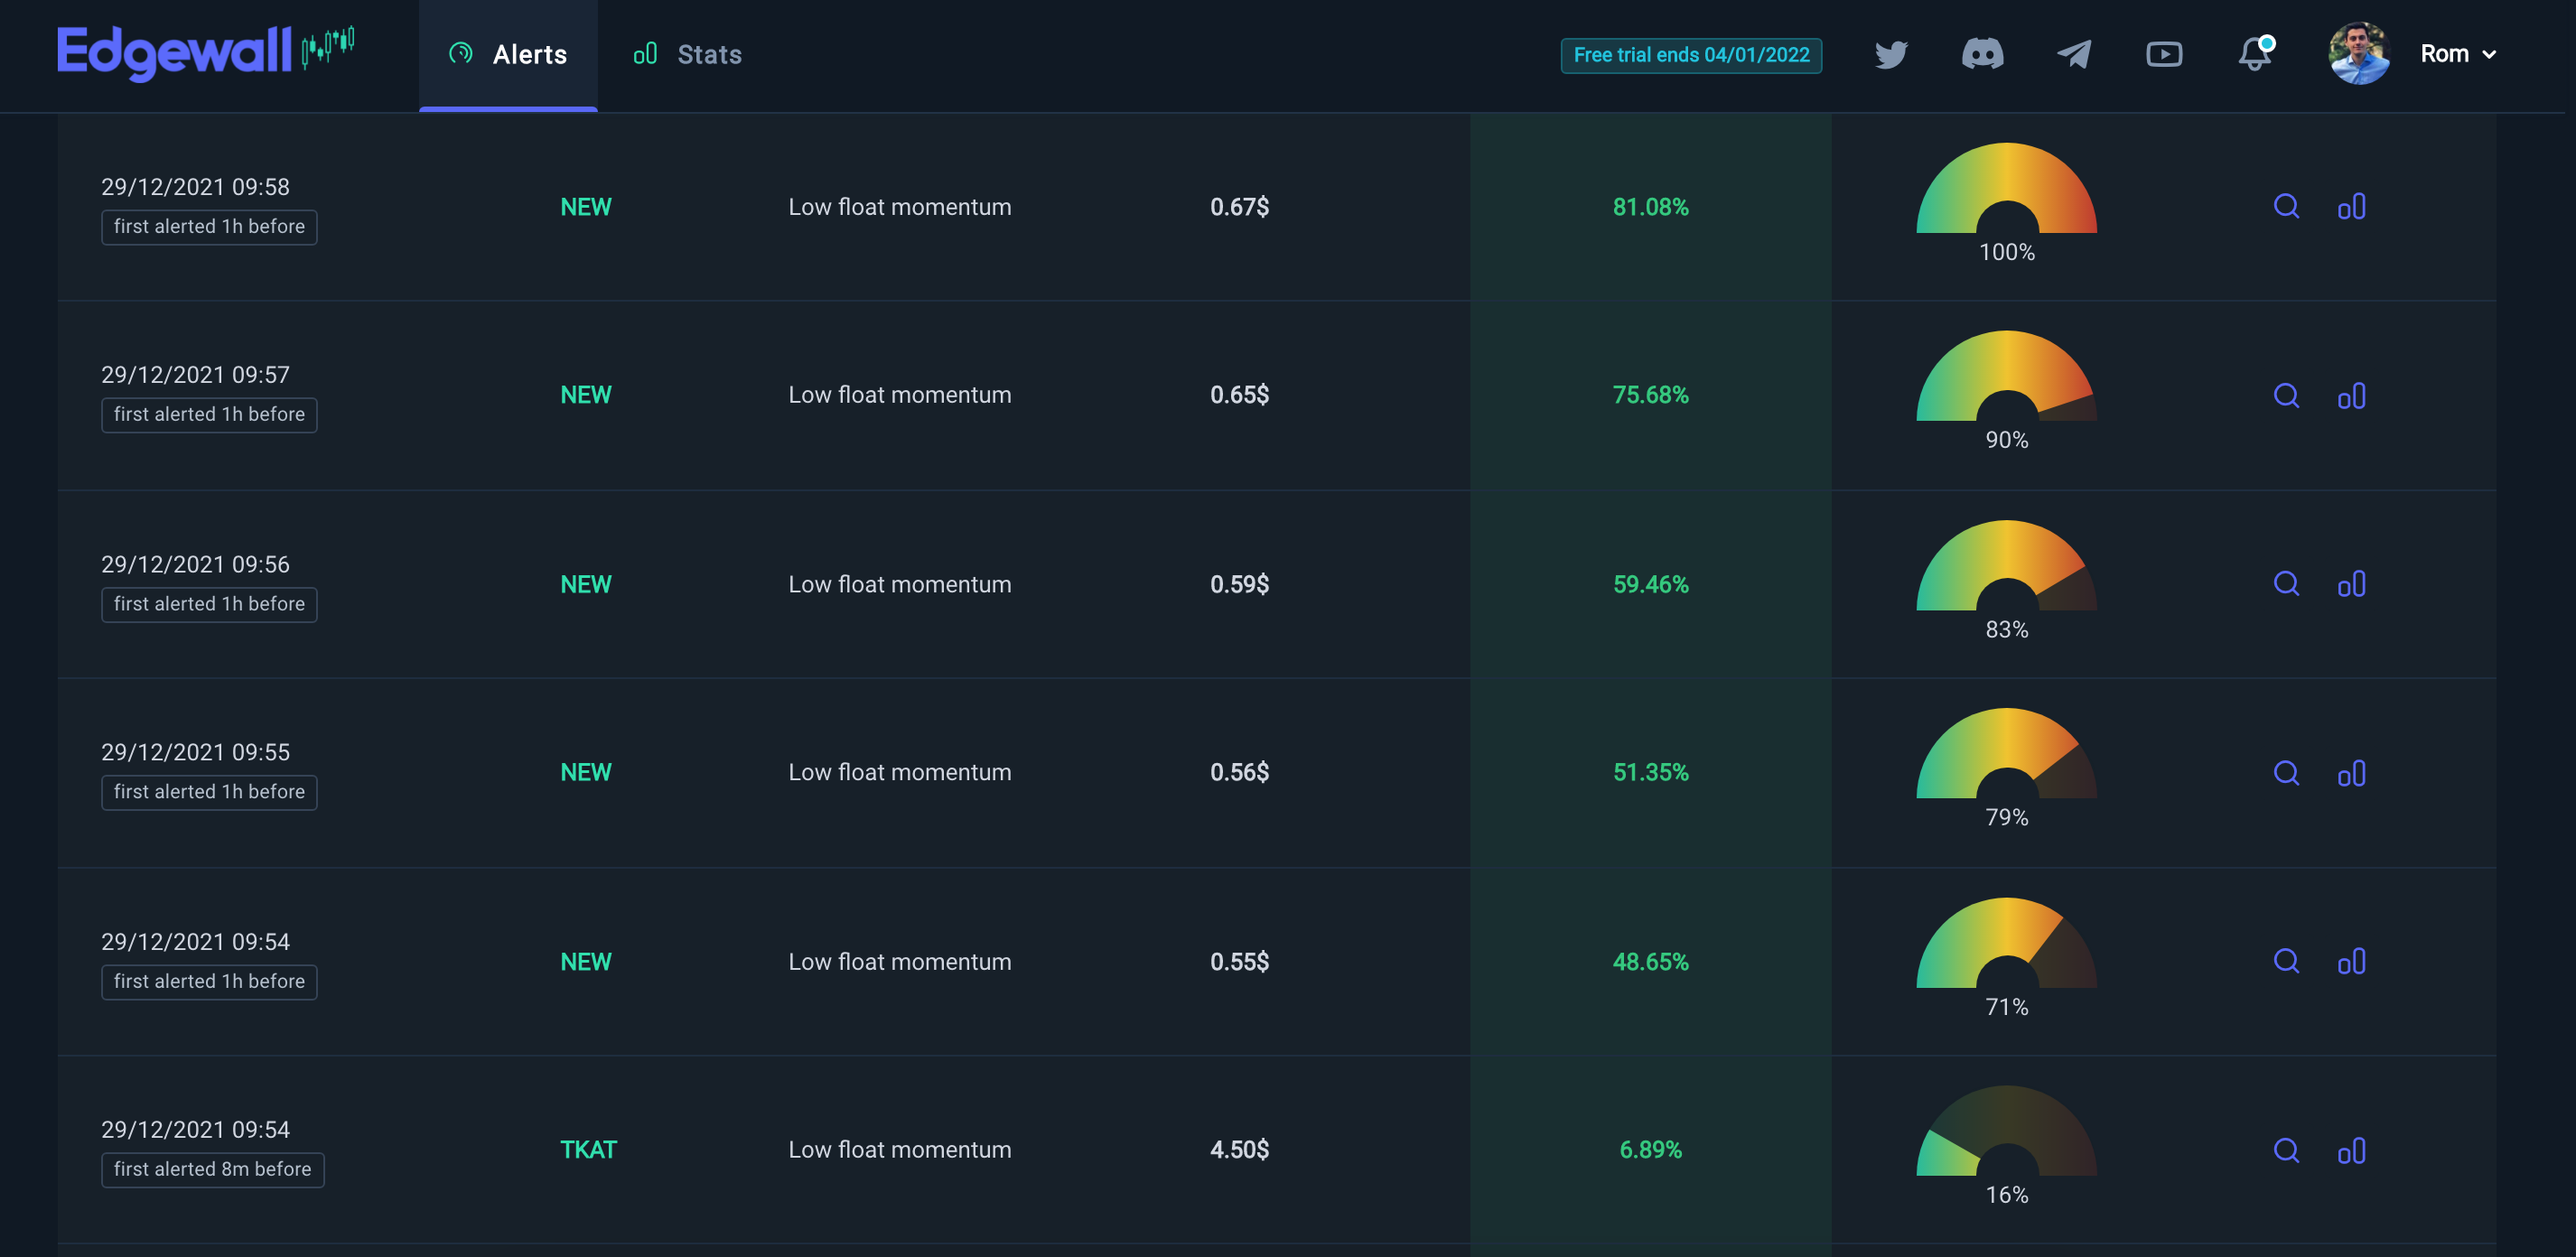Click search icon for 09:58 alert row

coord(2286,207)
